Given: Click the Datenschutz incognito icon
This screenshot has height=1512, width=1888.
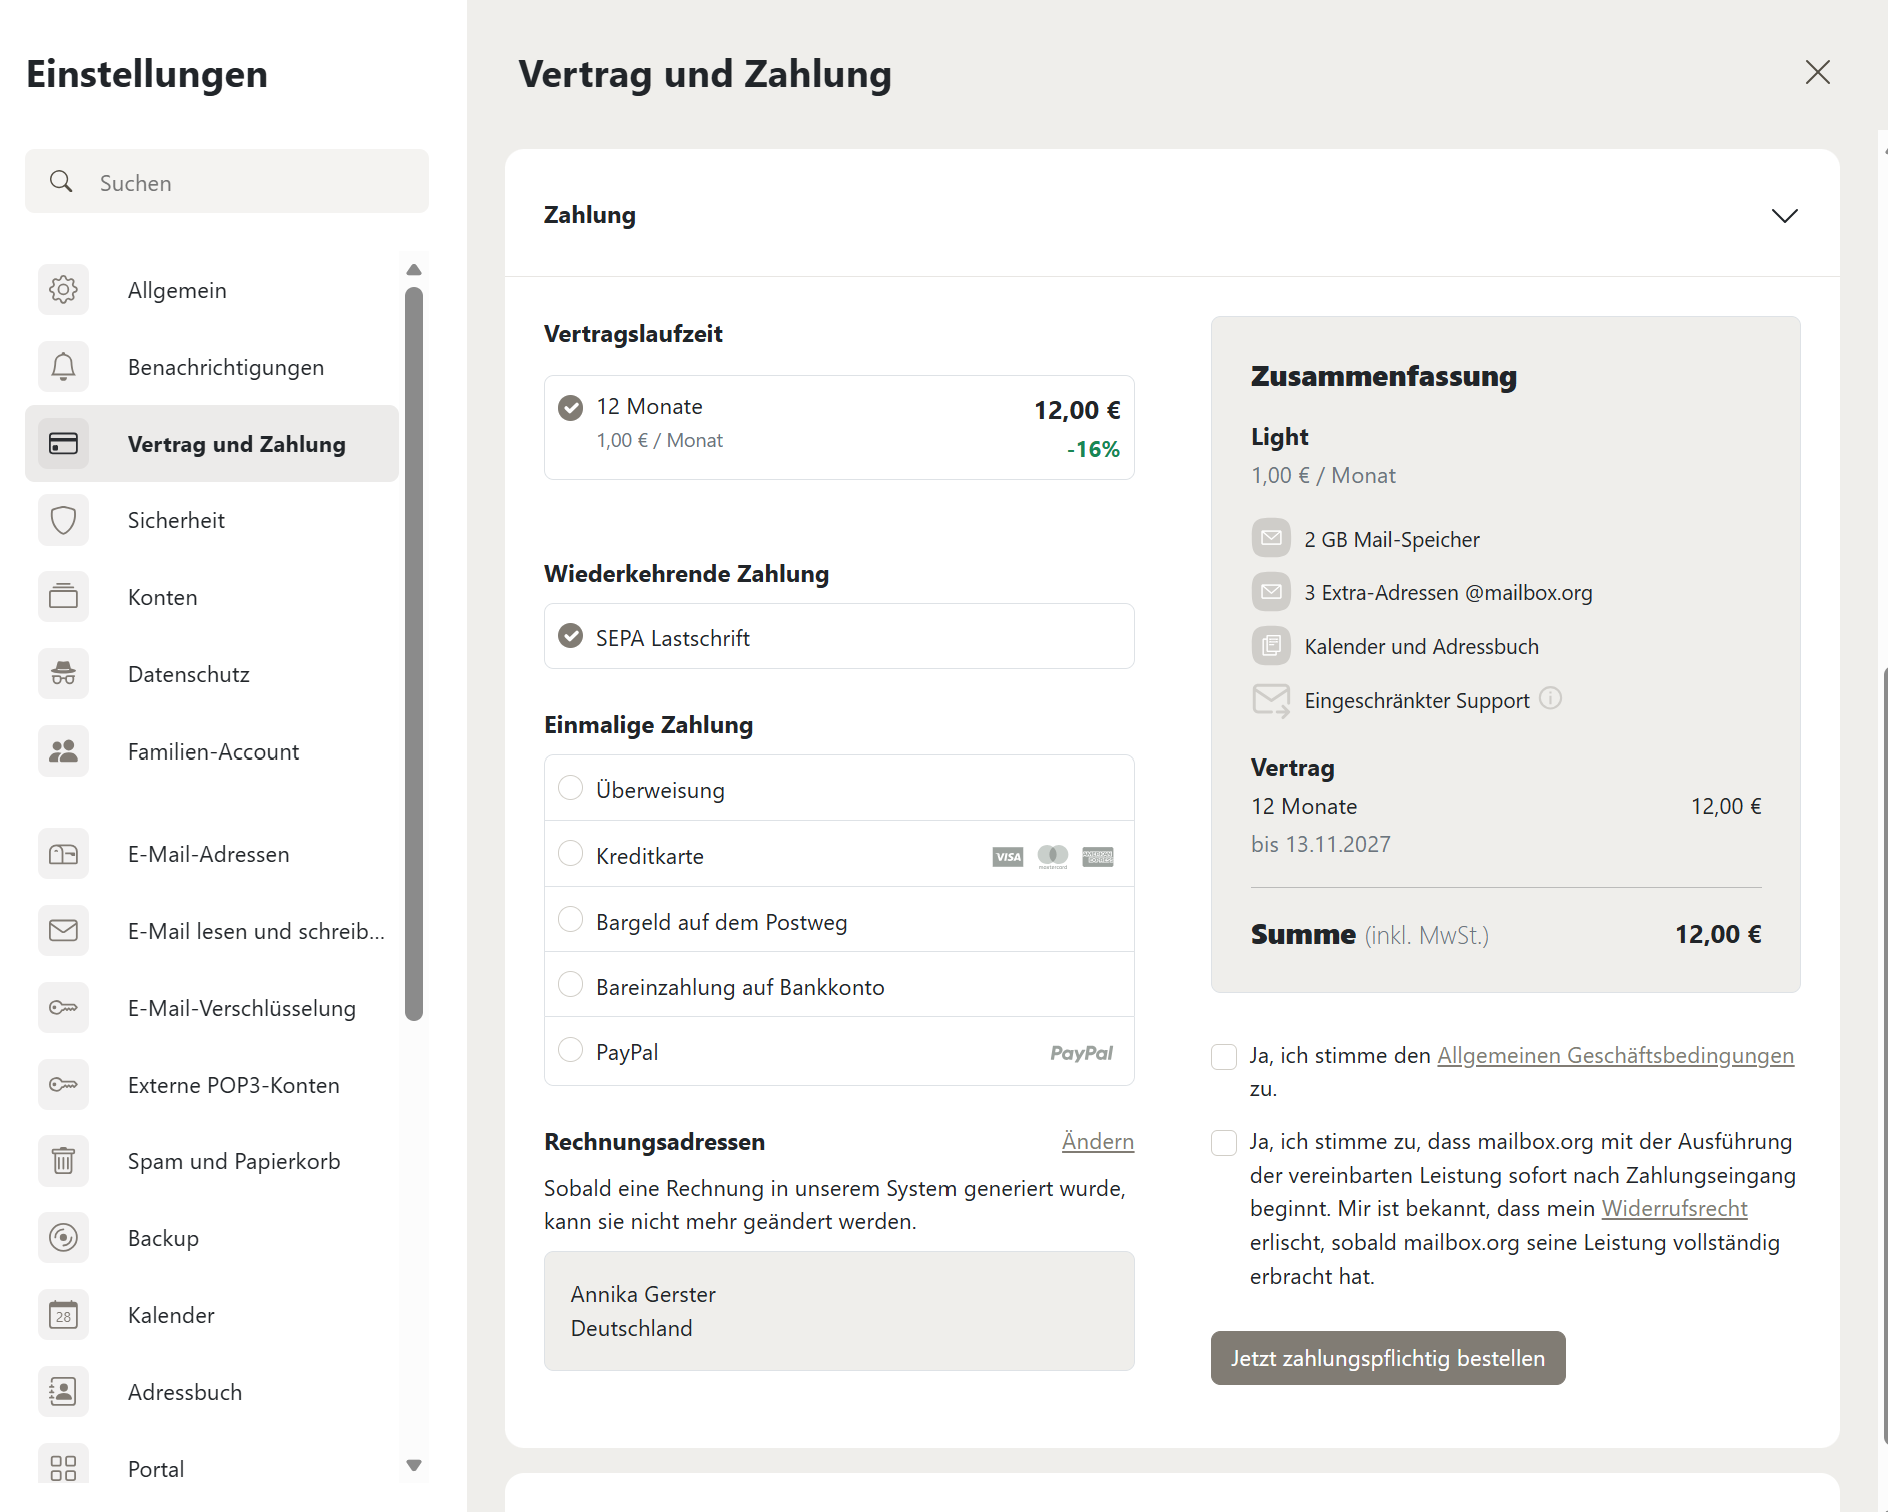Looking at the screenshot, I should point(63,674).
